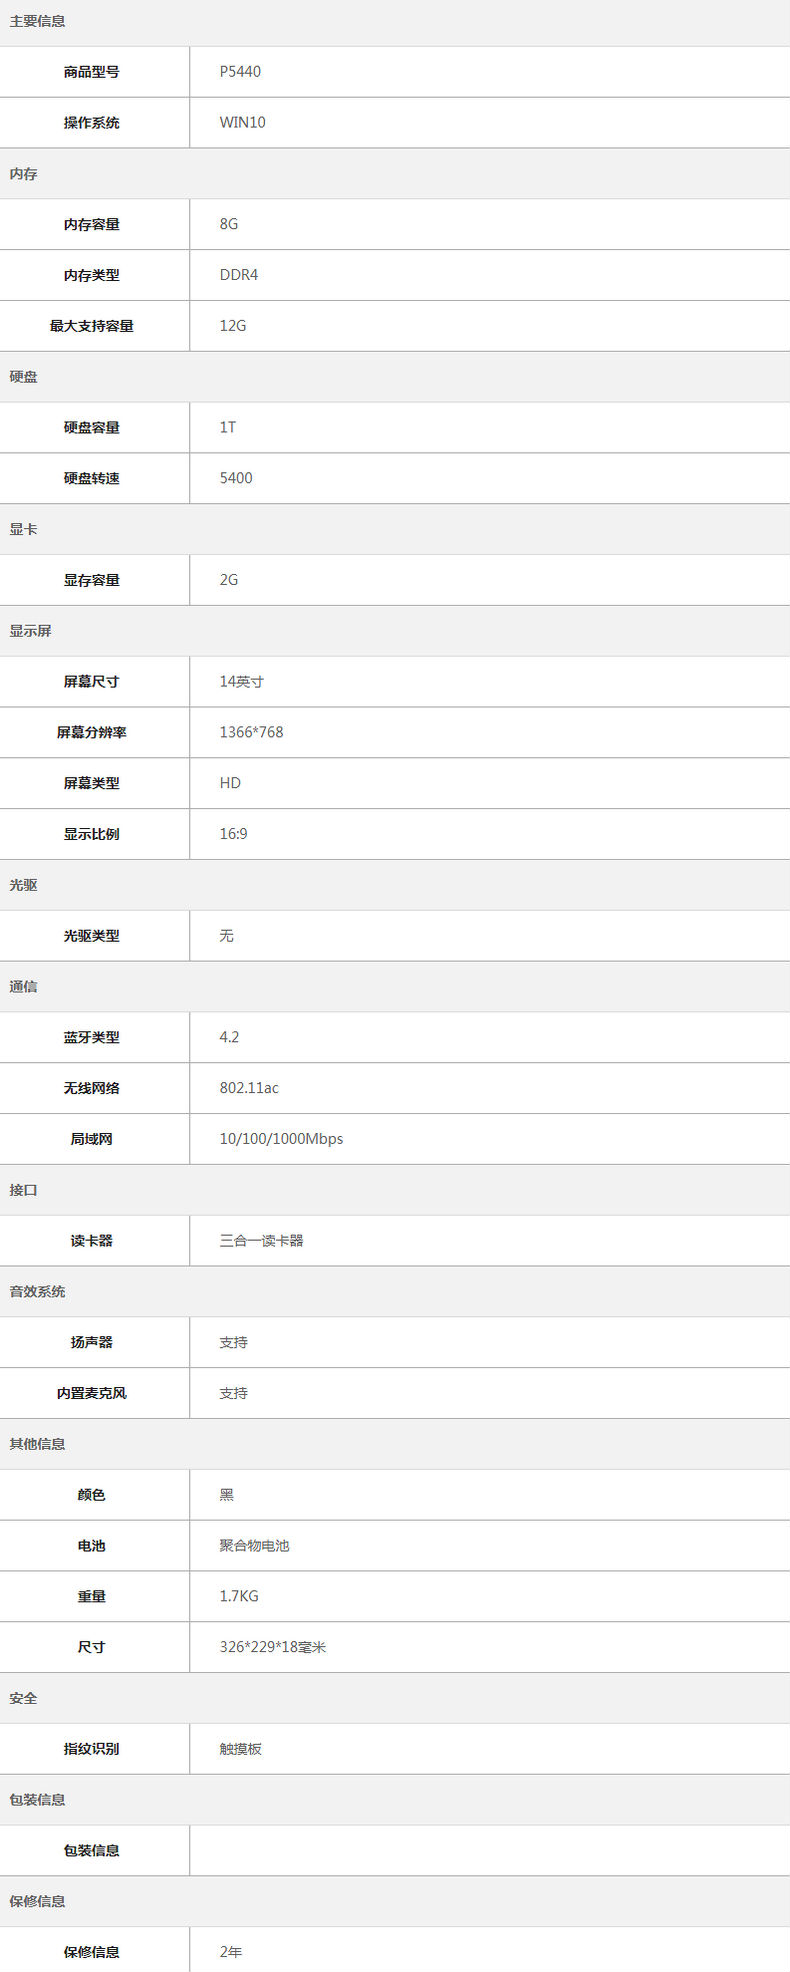Viewport: 790px width, 1972px height.
Task: Click the 指纹识别 触摸板 value
Action: coord(241,1749)
